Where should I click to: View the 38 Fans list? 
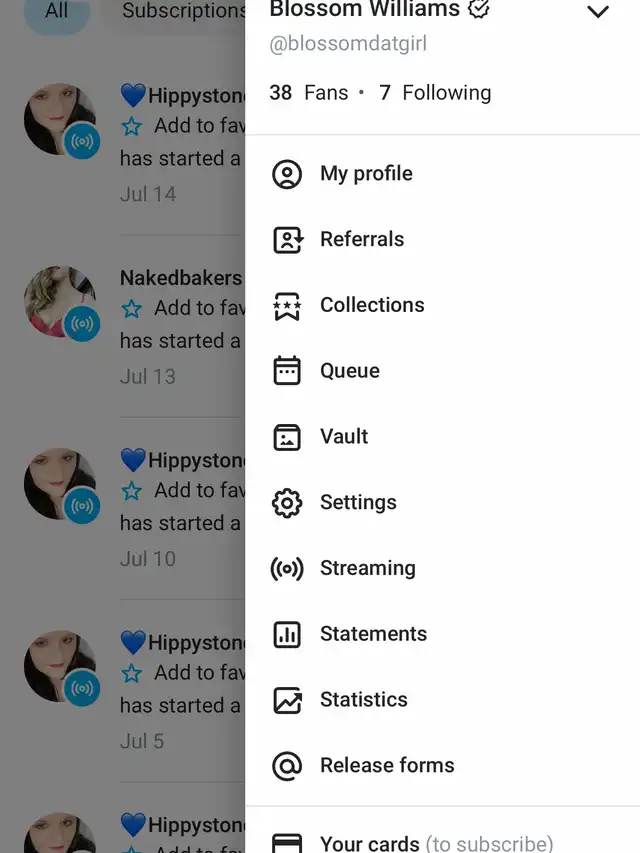pos(308,93)
